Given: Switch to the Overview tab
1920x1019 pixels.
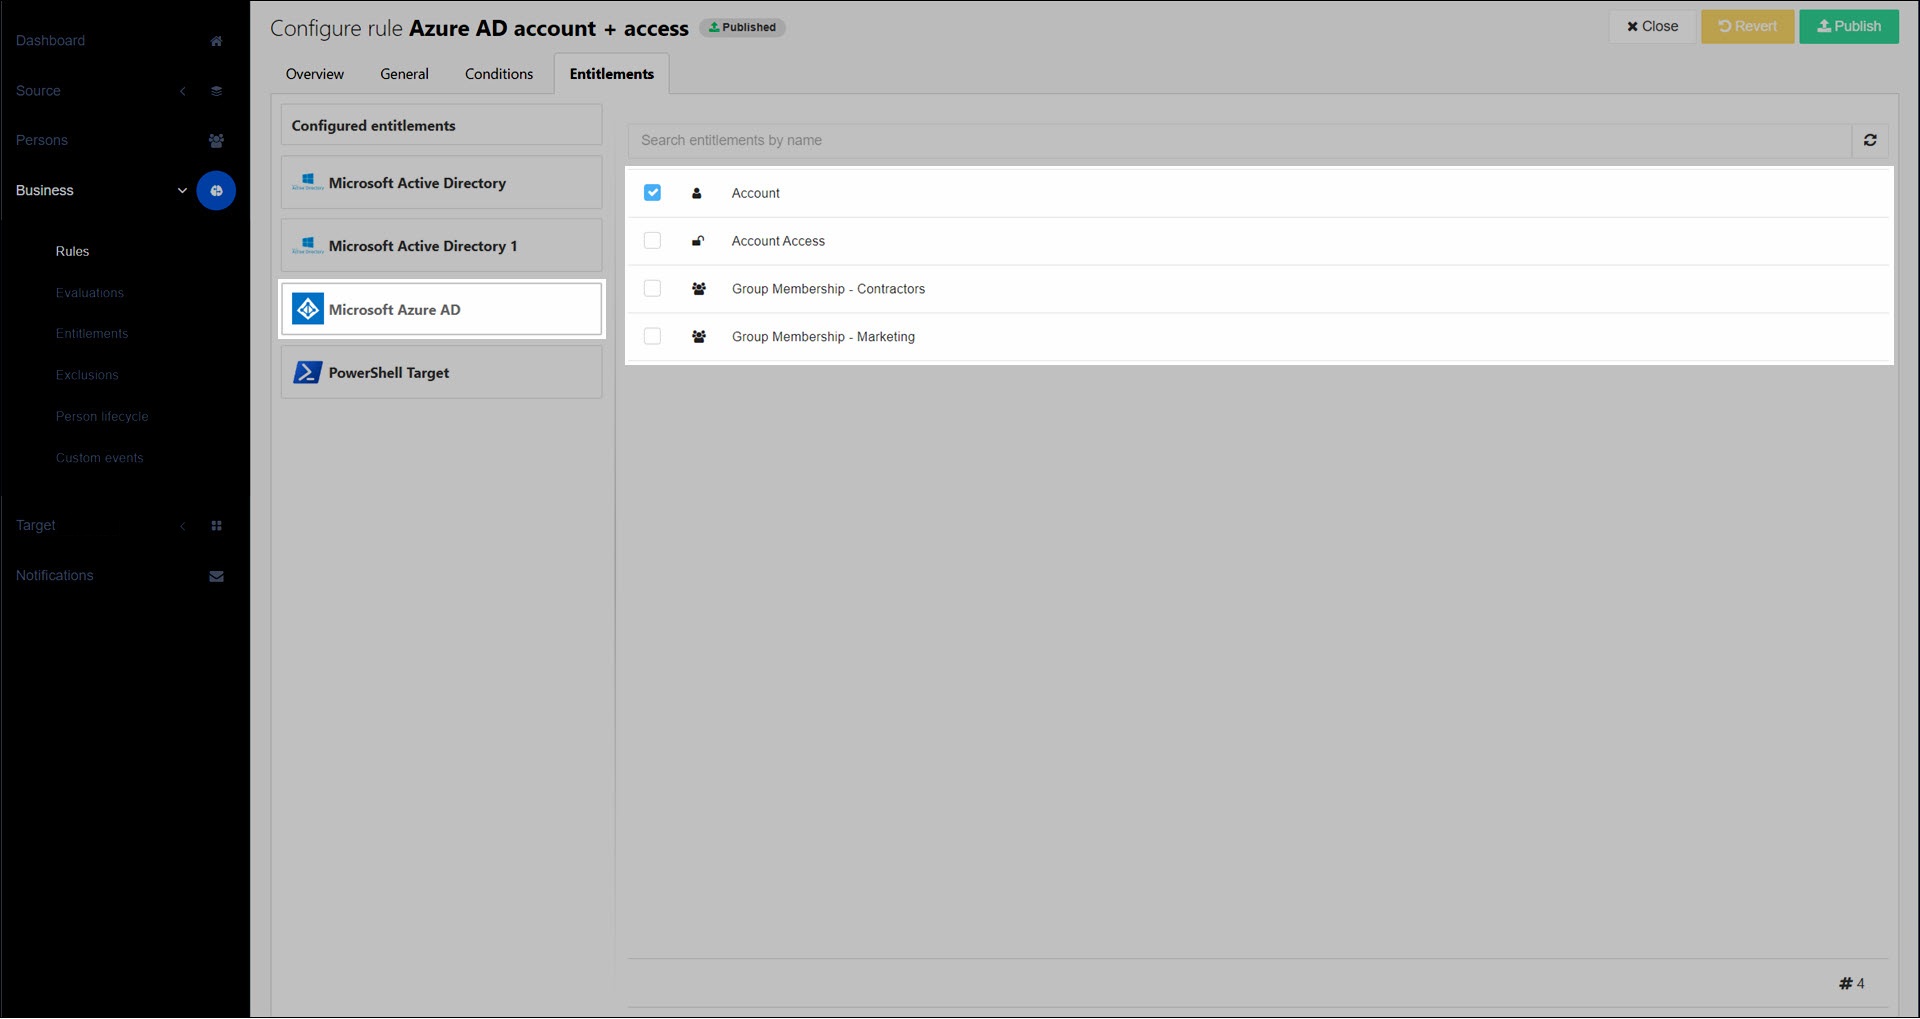Looking at the screenshot, I should click(314, 74).
